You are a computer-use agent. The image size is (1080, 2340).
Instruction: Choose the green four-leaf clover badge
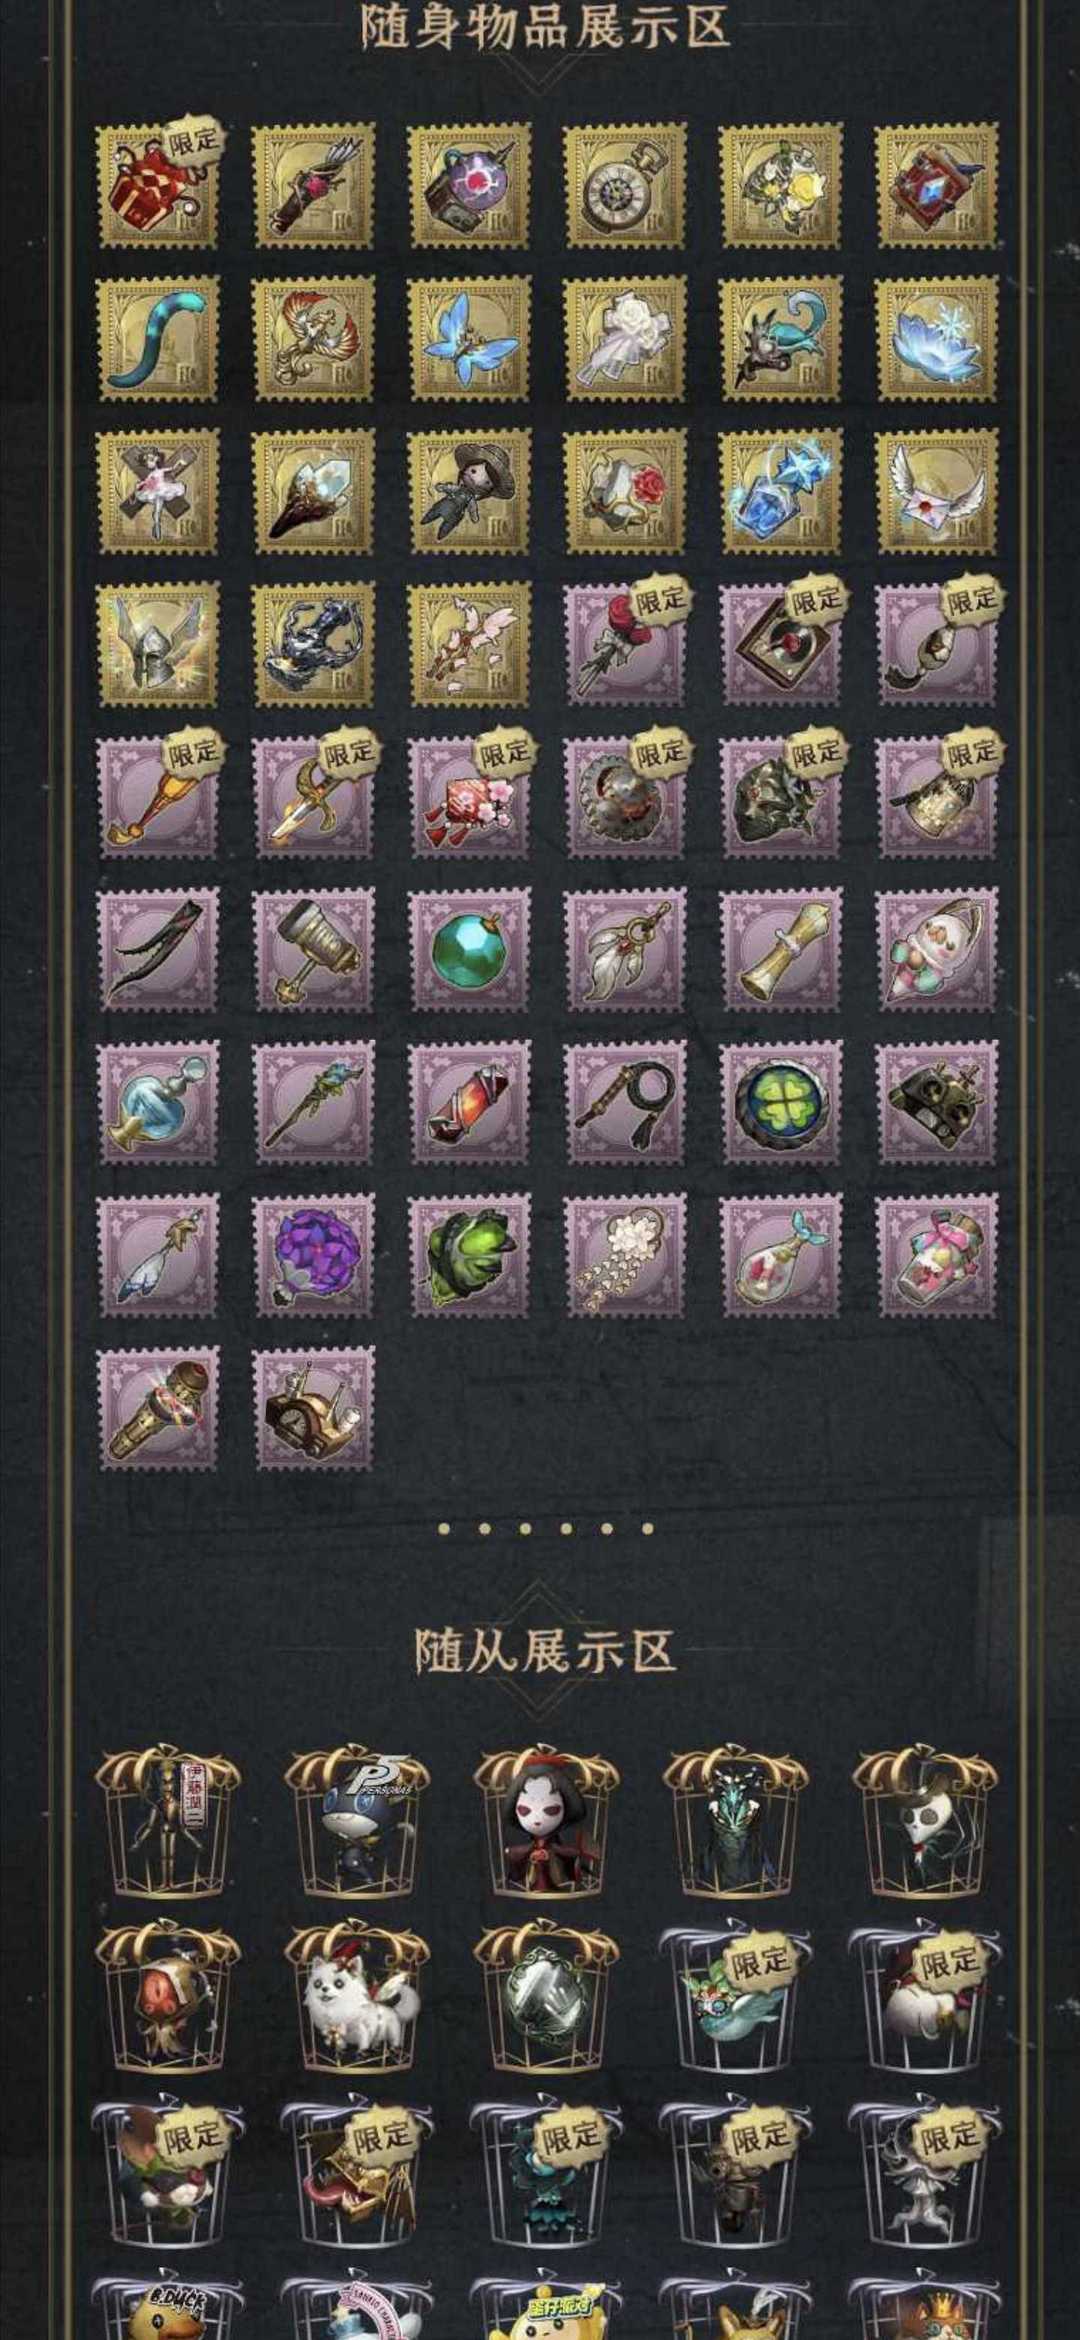[x=782, y=1103]
